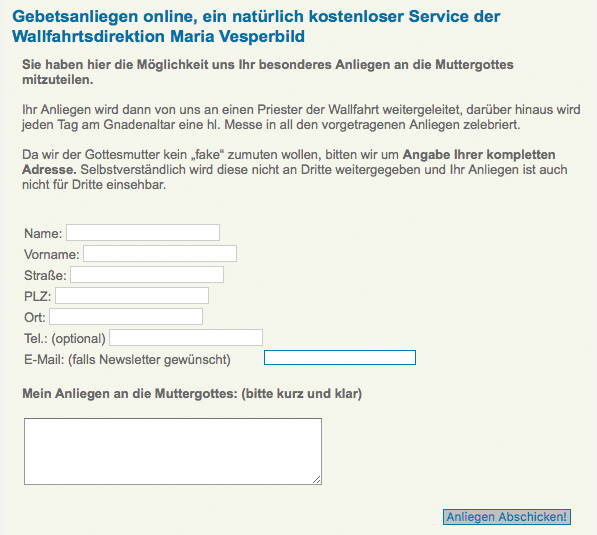Submit with Anliegen Abschicken! button
Viewport: 597px width, 535px height.
click(507, 517)
